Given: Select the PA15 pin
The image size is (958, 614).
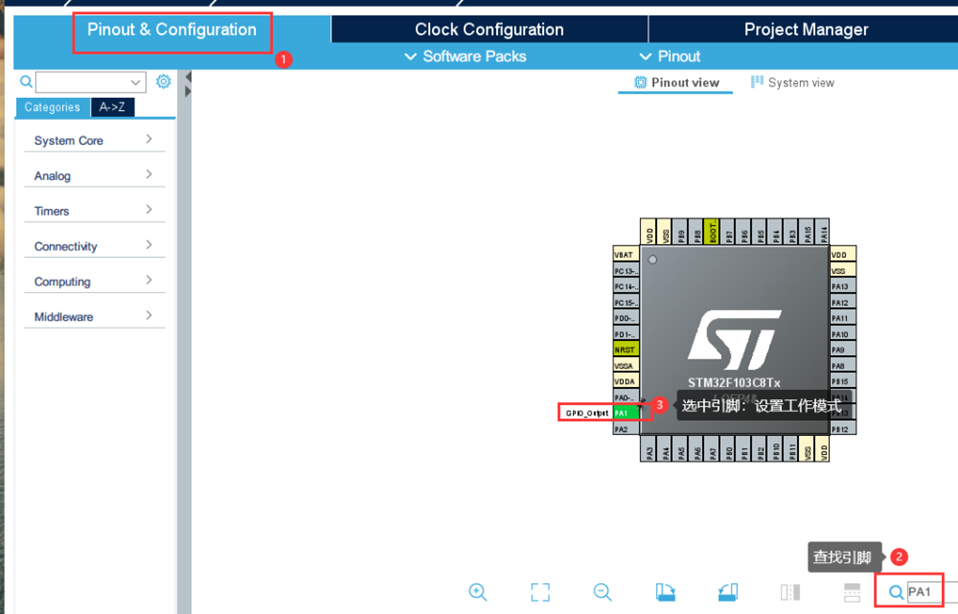Looking at the screenshot, I should click(x=807, y=232).
